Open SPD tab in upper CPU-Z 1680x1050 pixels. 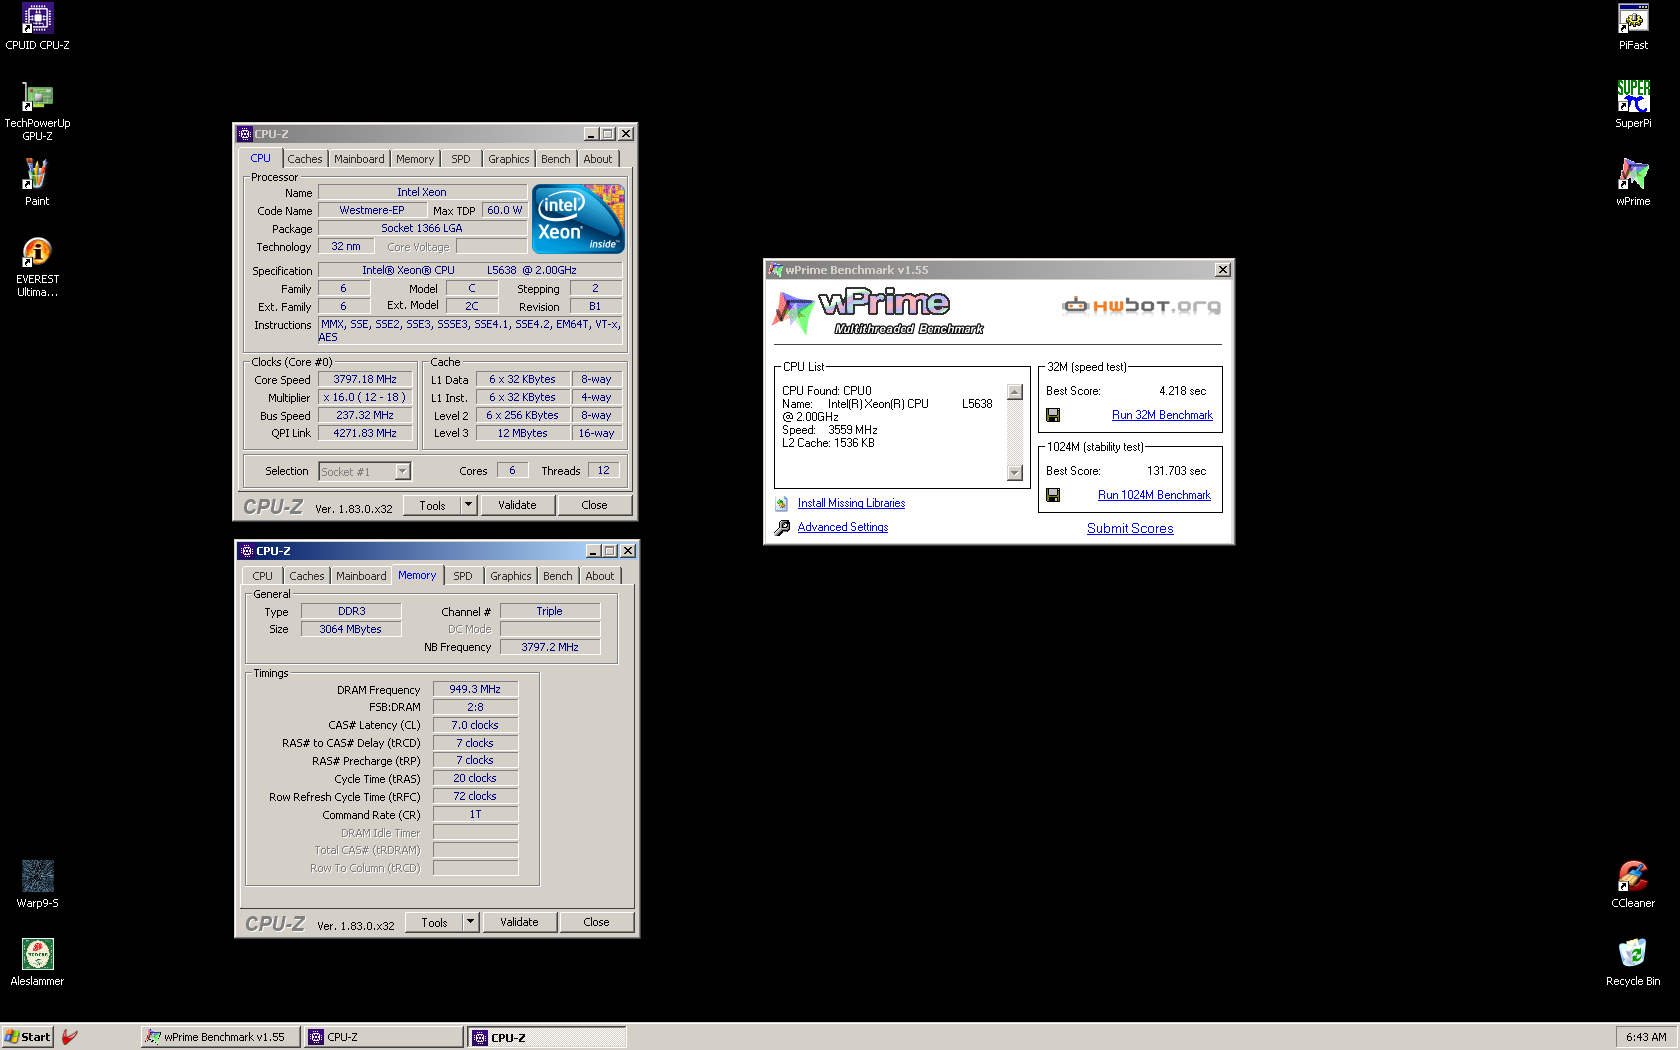click(x=461, y=159)
